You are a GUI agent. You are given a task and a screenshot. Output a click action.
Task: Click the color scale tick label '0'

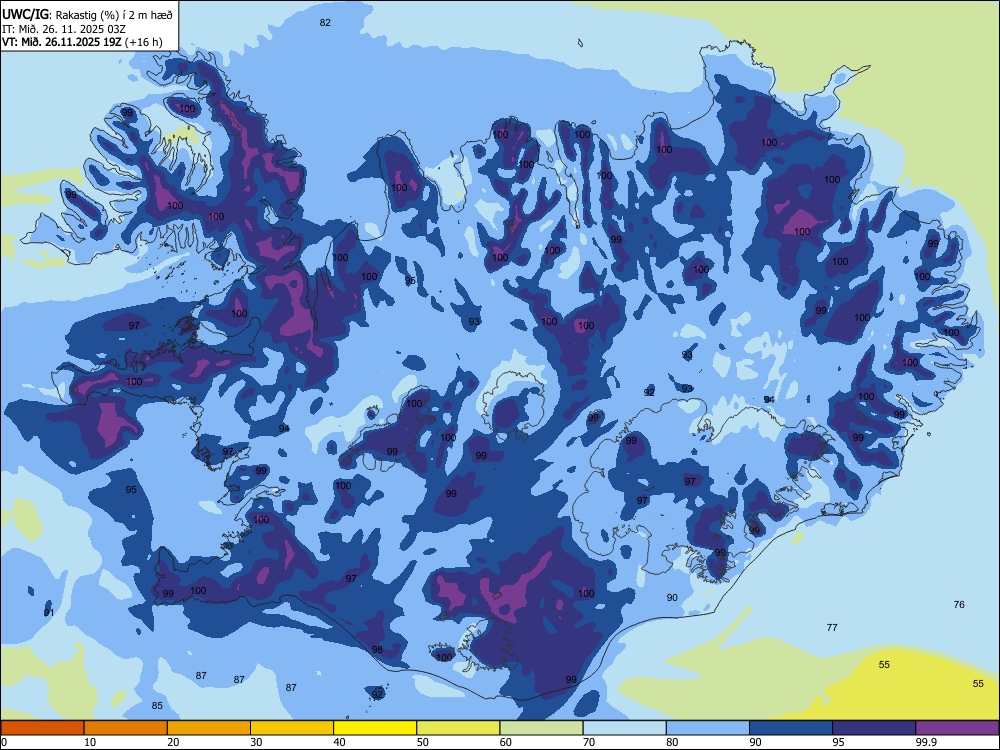(x=4, y=742)
